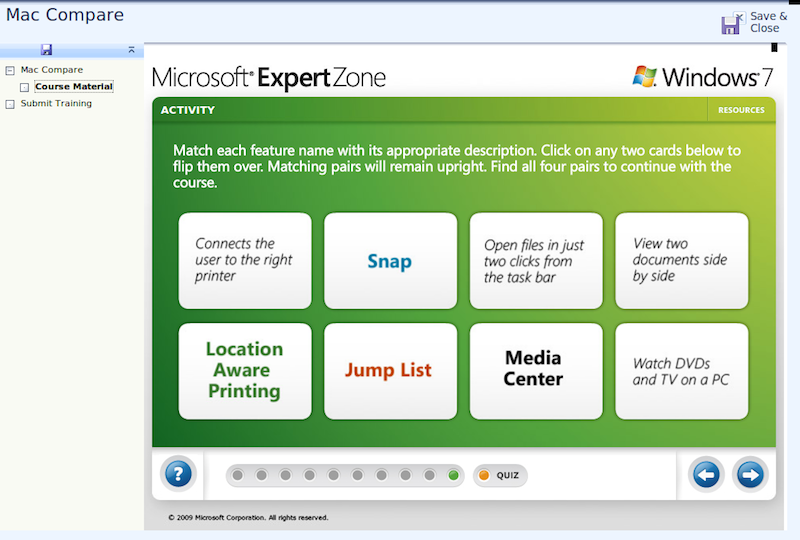This screenshot has height=540, width=800.
Task: Select Course Material in the tree
Action: (x=74, y=86)
